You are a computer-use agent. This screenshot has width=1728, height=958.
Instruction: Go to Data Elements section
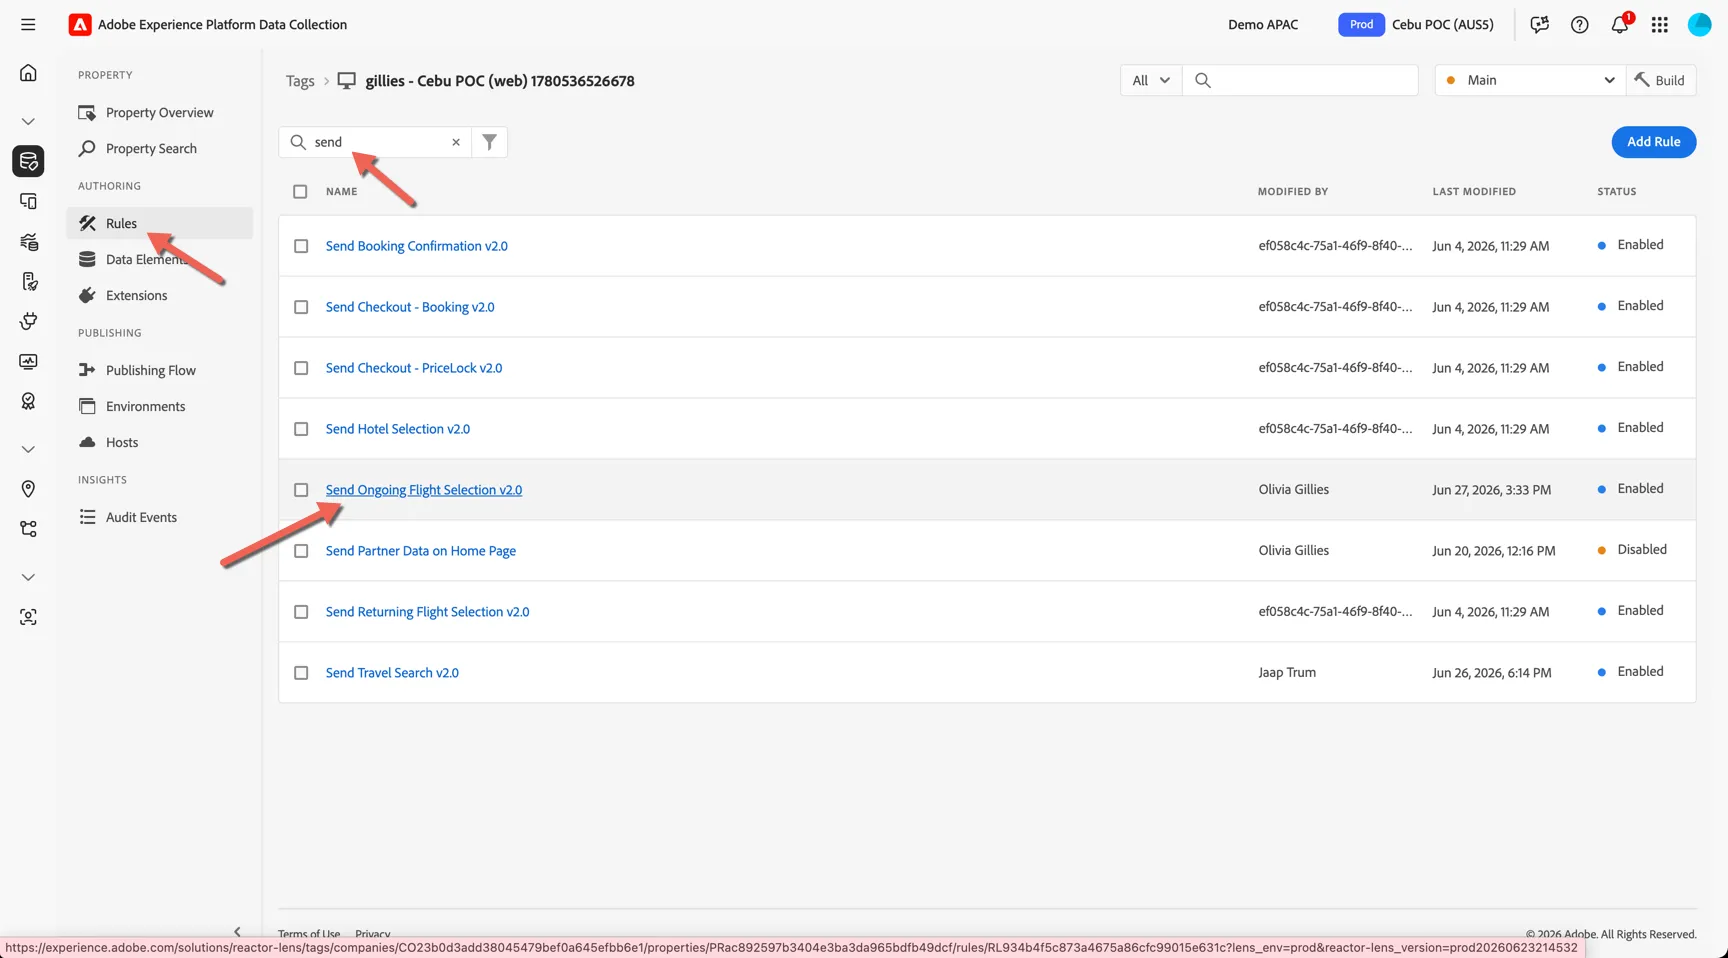click(x=159, y=259)
